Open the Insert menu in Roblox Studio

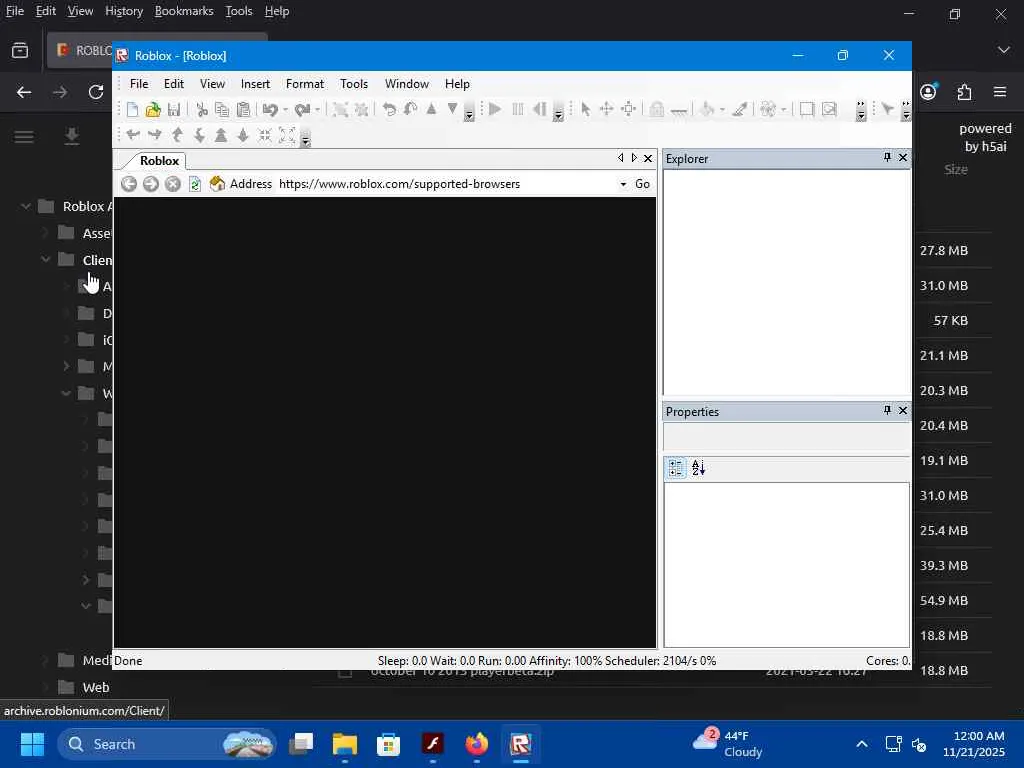click(255, 84)
